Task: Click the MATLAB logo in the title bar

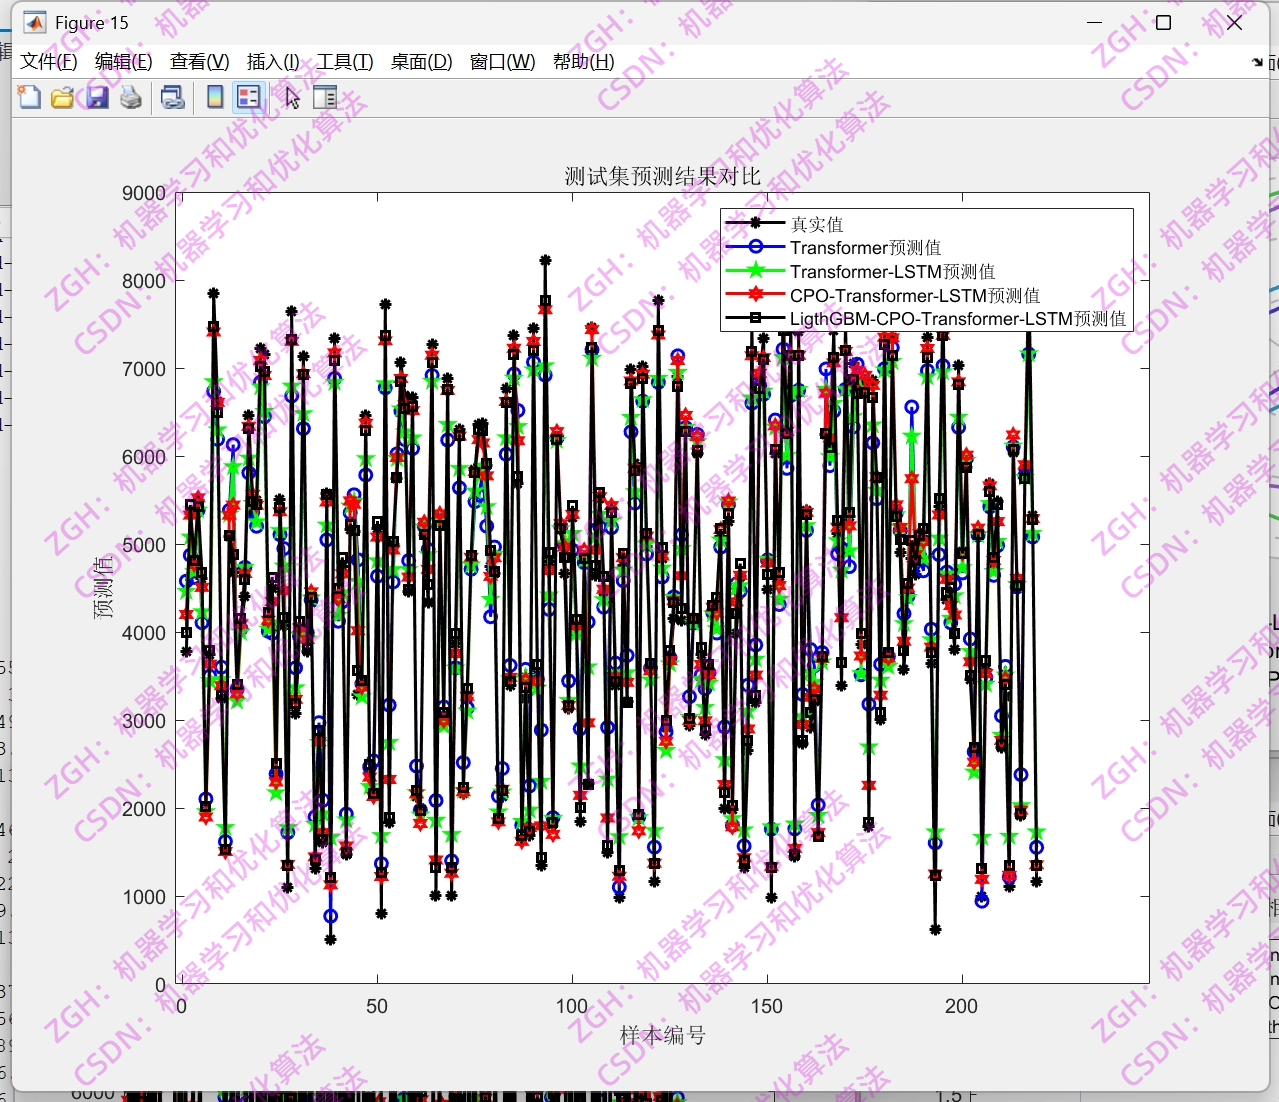Action: (x=35, y=21)
